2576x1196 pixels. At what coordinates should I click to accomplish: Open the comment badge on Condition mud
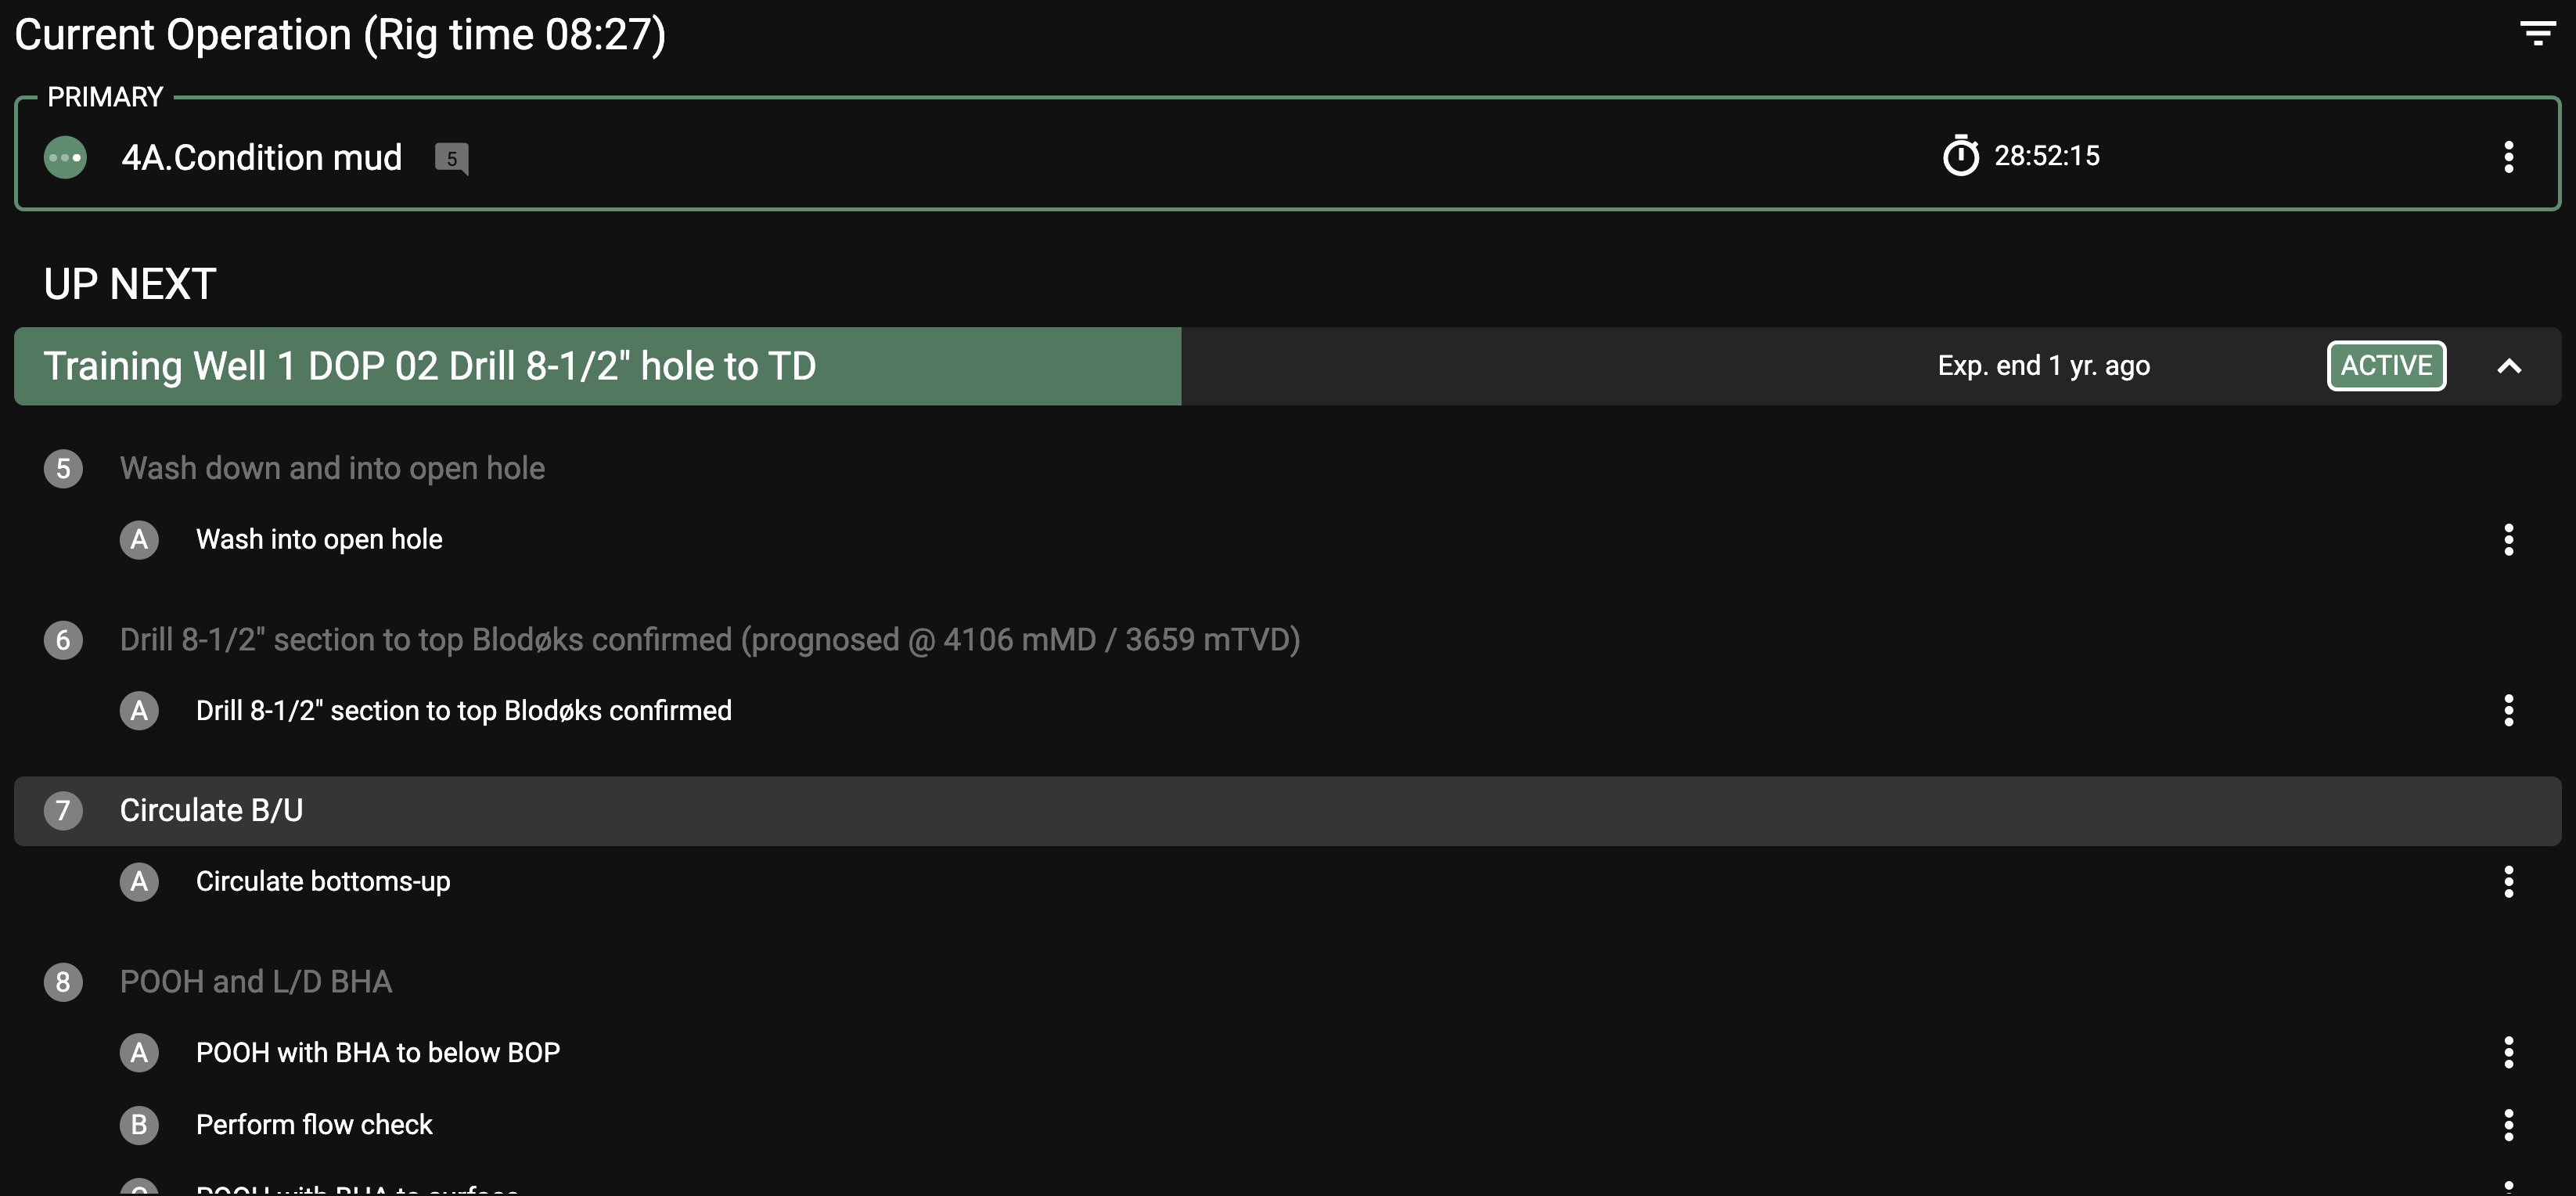click(x=451, y=158)
